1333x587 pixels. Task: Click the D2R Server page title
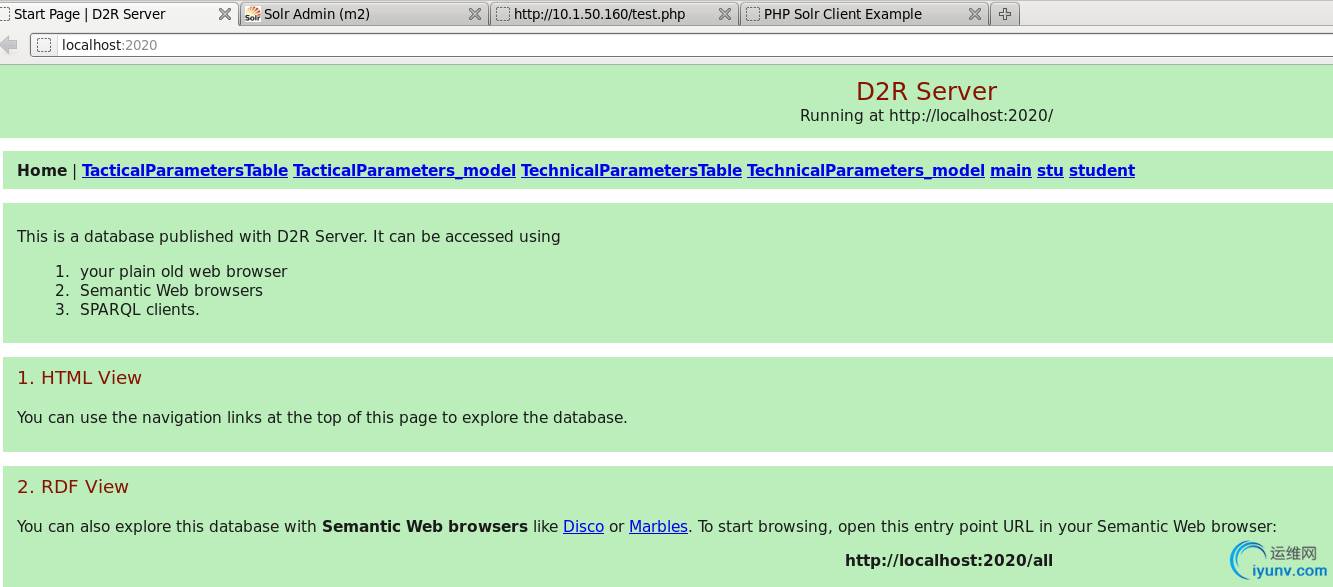926,91
